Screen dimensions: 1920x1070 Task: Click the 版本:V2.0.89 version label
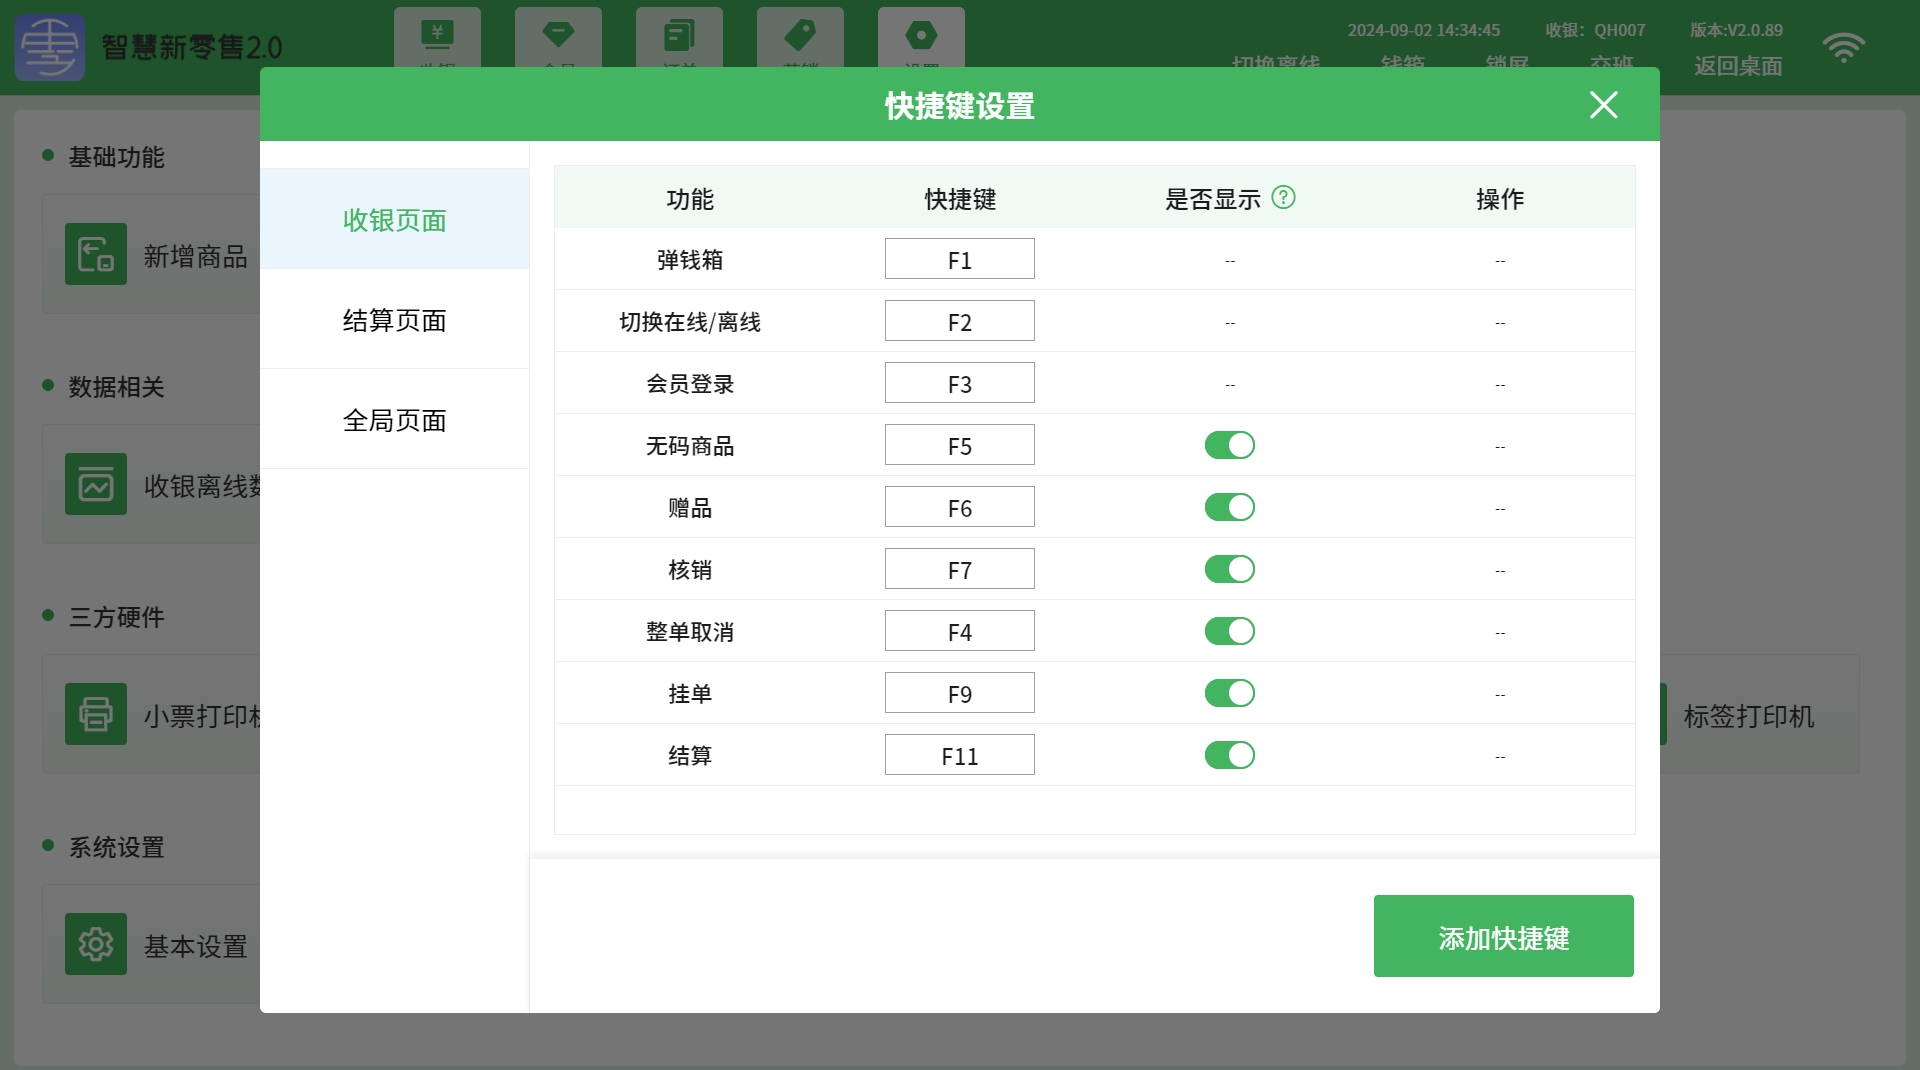coord(1736,30)
